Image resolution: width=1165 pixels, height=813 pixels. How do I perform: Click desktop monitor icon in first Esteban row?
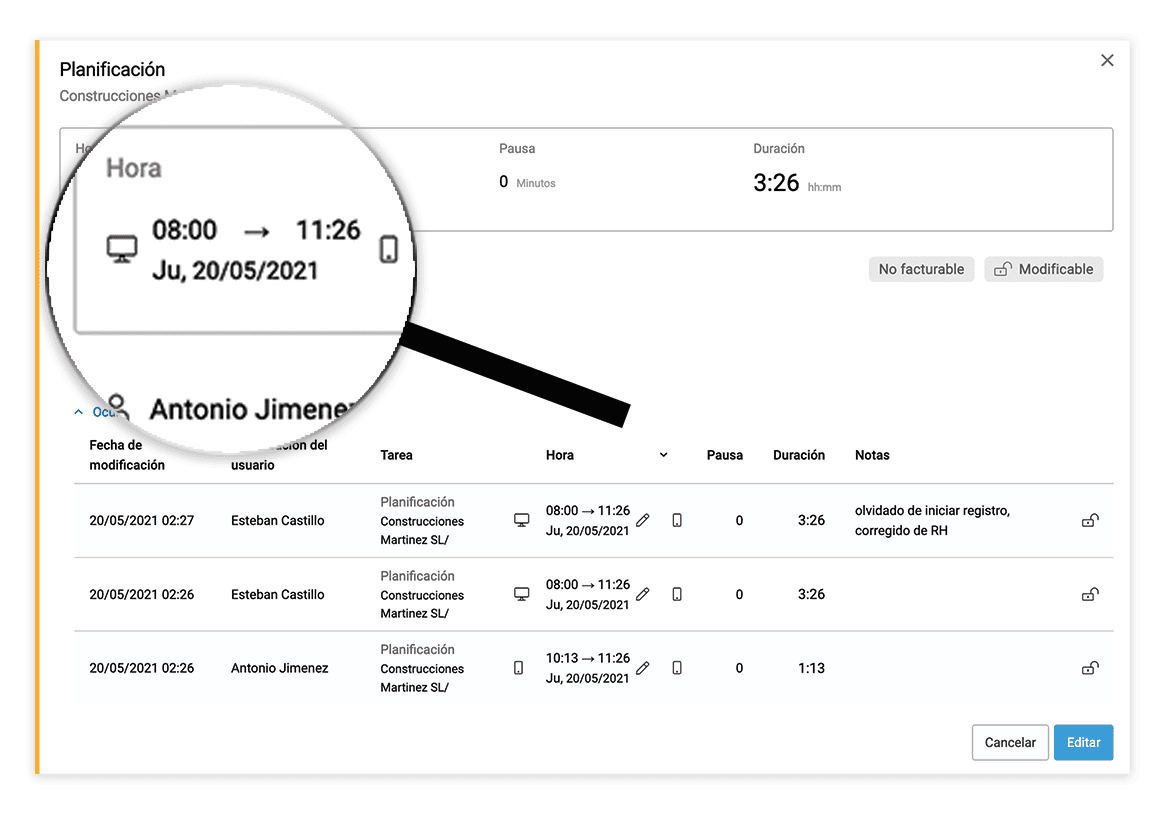pos(521,520)
